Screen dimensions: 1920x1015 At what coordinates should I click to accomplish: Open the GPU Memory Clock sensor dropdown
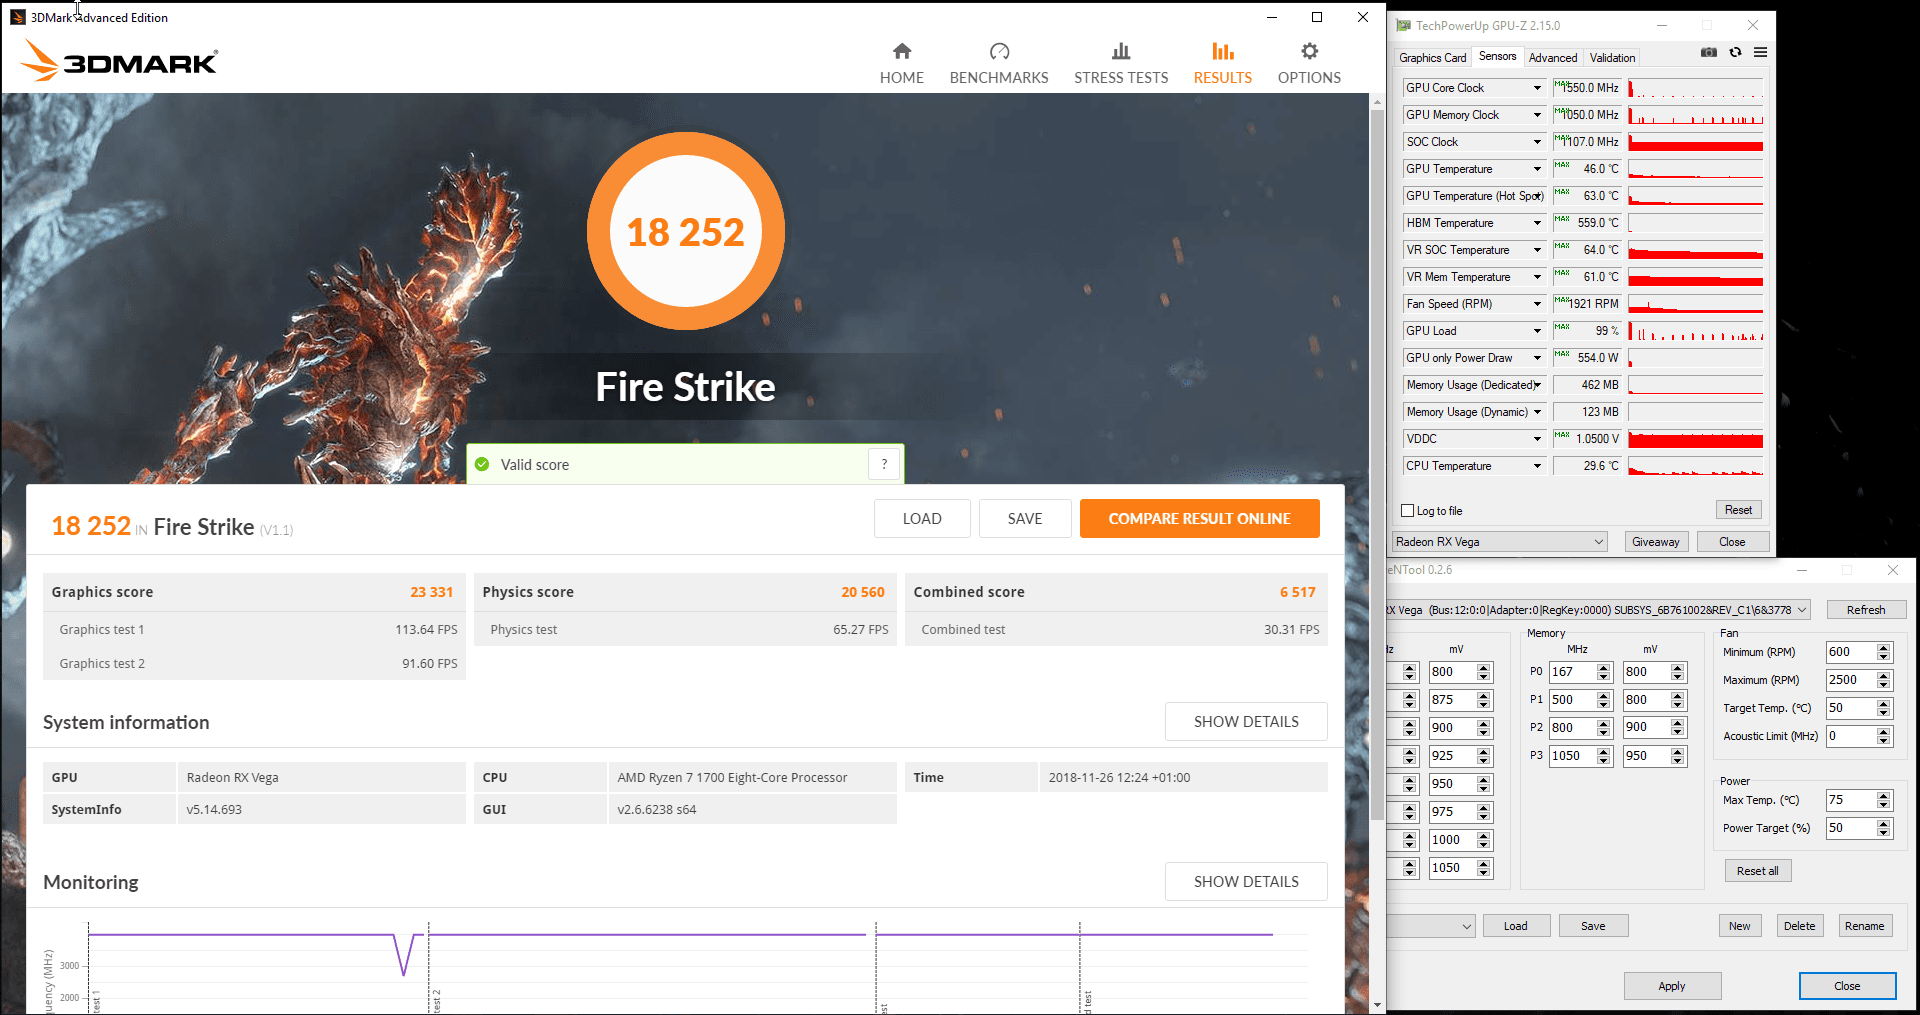[x=1537, y=115]
